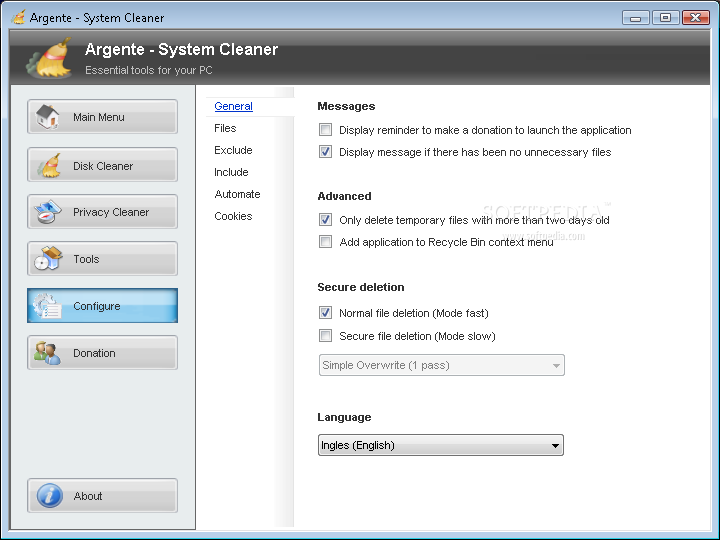Switch to the Include settings tab

pos(231,172)
